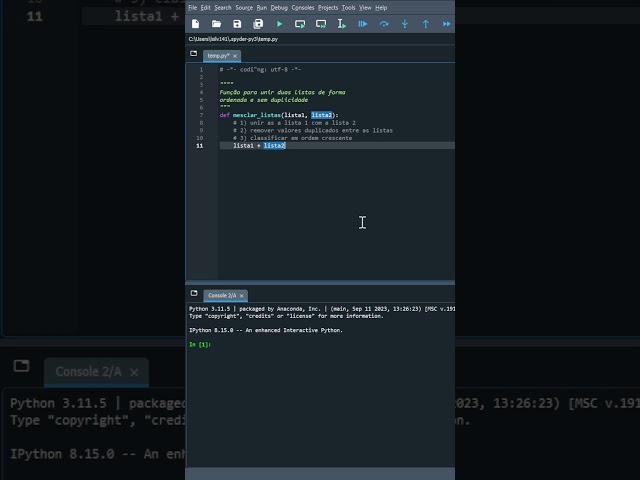Click the file path C:\Users...temp.py text
Viewport: 640px width, 480px height.
tap(233, 39)
